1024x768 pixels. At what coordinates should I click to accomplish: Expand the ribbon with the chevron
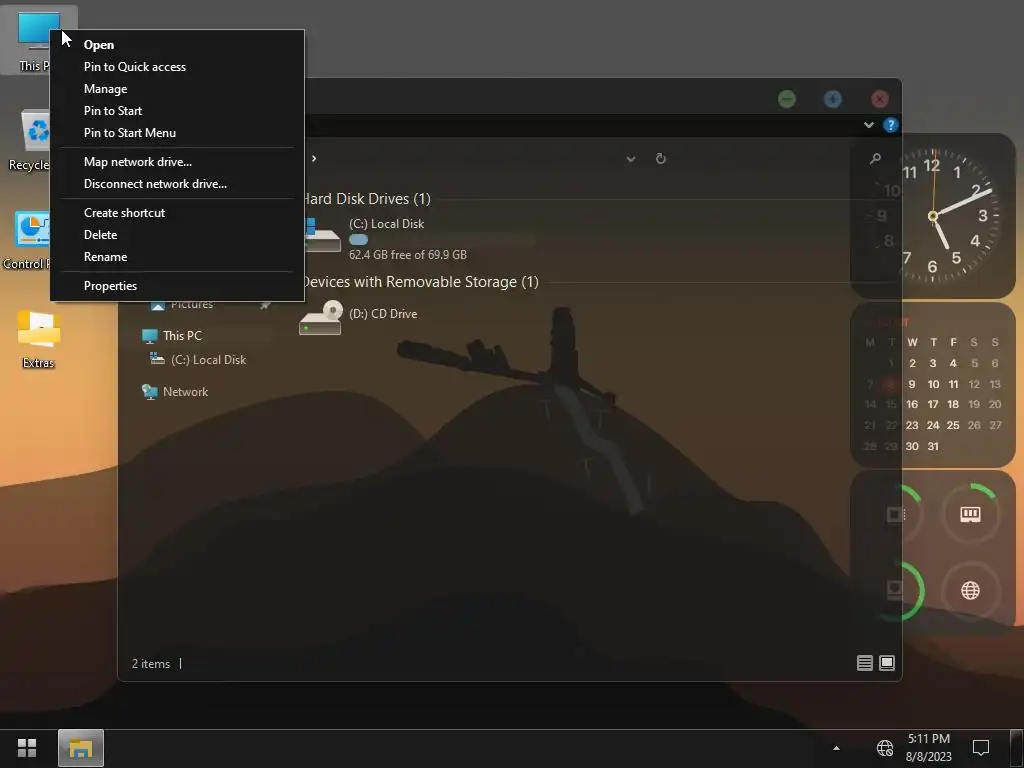coord(869,125)
